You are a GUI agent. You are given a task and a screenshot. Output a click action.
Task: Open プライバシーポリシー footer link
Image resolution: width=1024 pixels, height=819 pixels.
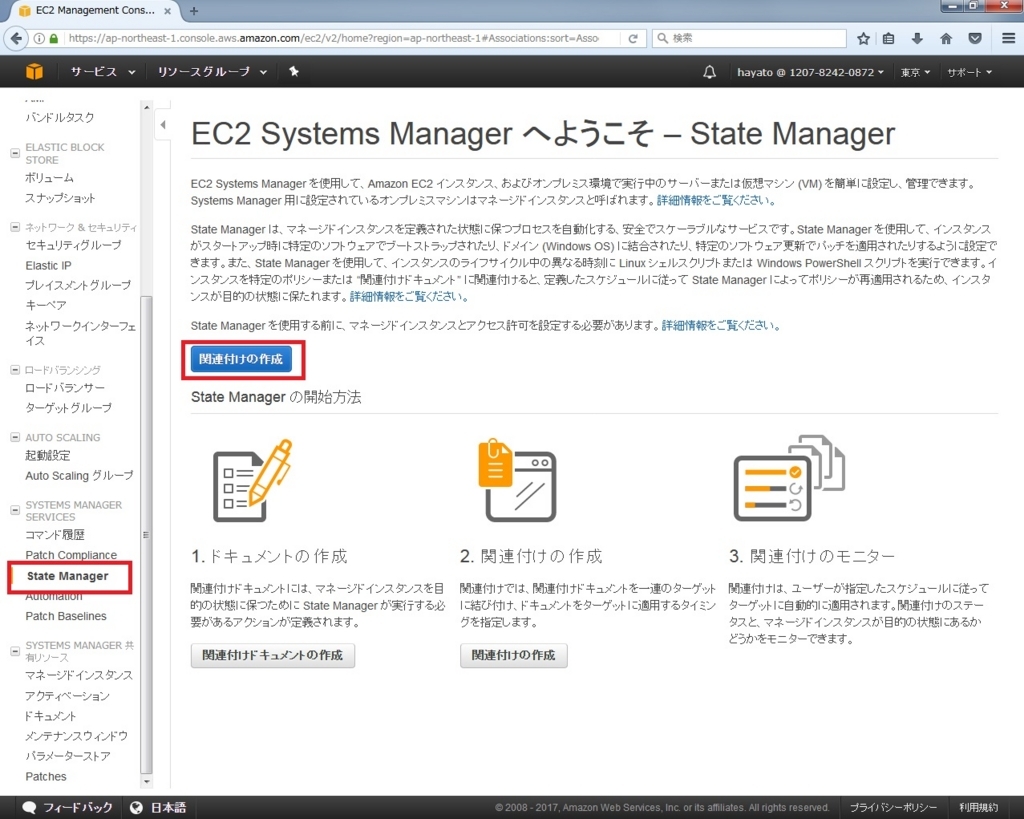point(893,807)
